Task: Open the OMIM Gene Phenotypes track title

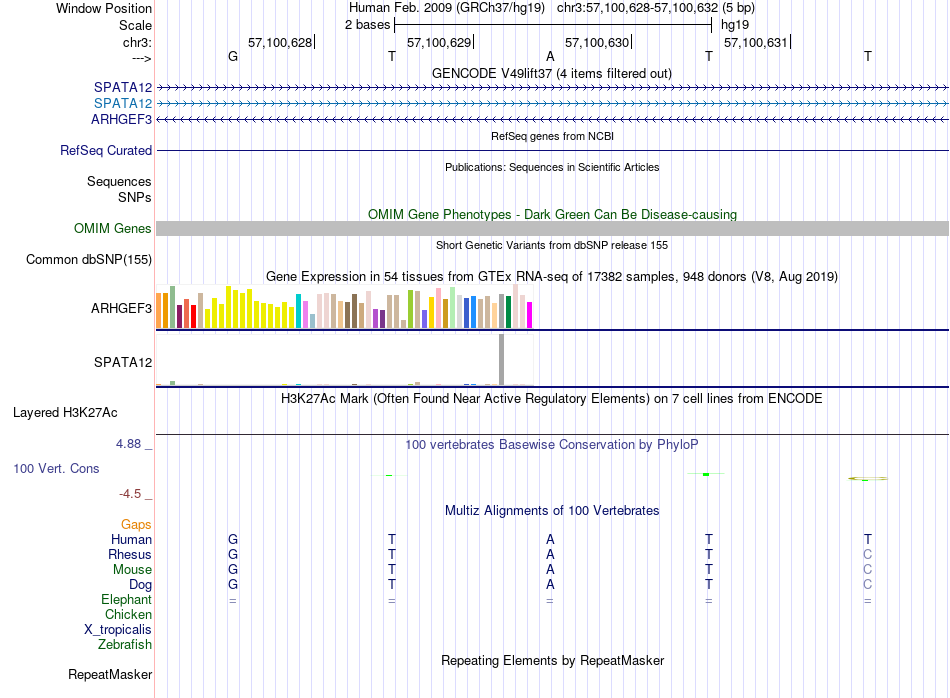Action: [x=553, y=214]
